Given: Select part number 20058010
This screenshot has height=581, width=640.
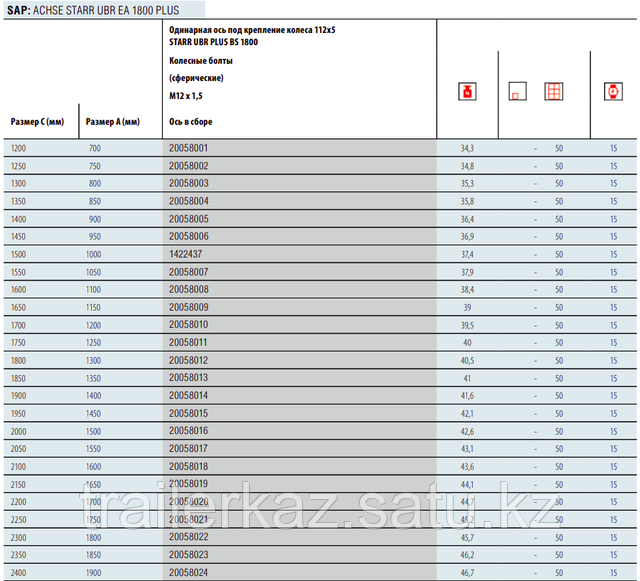Looking at the screenshot, I should [189, 325].
